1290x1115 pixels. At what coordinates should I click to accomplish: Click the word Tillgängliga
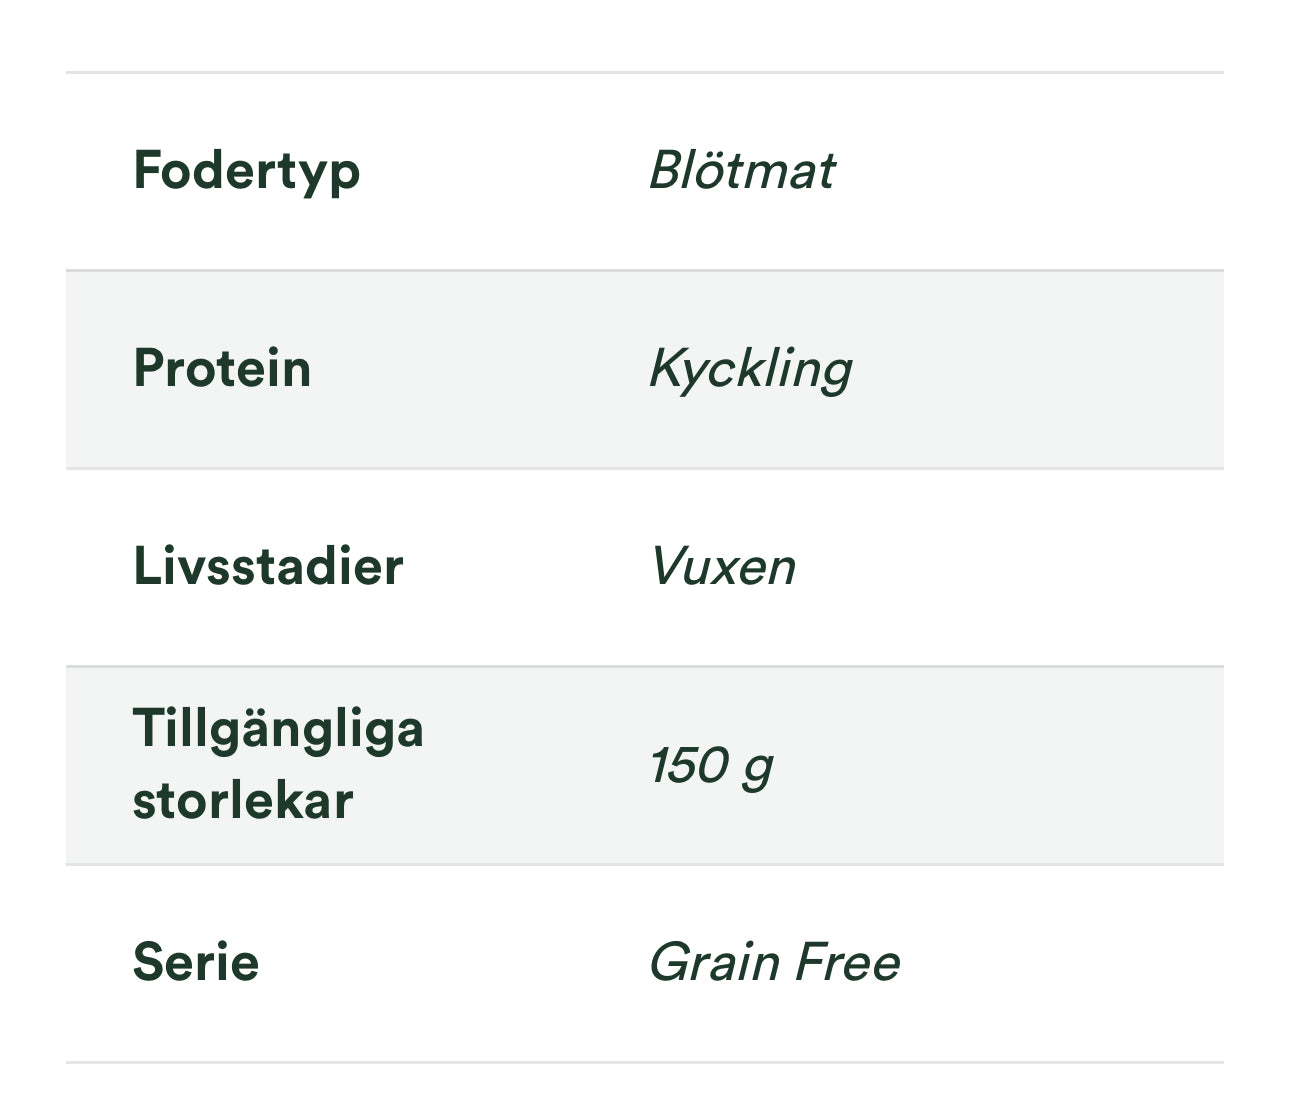click(x=278, y=729)
